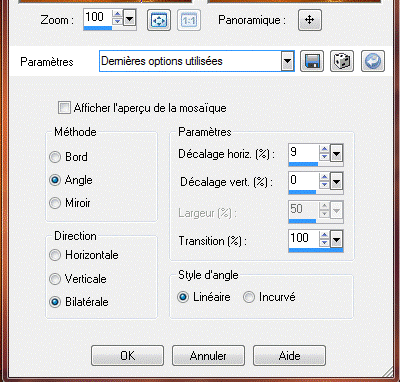Screen dimensions: 400x382
Task: Save preset with the floppy disk icon
Action: pyautogui.click(x=312, y=61)
